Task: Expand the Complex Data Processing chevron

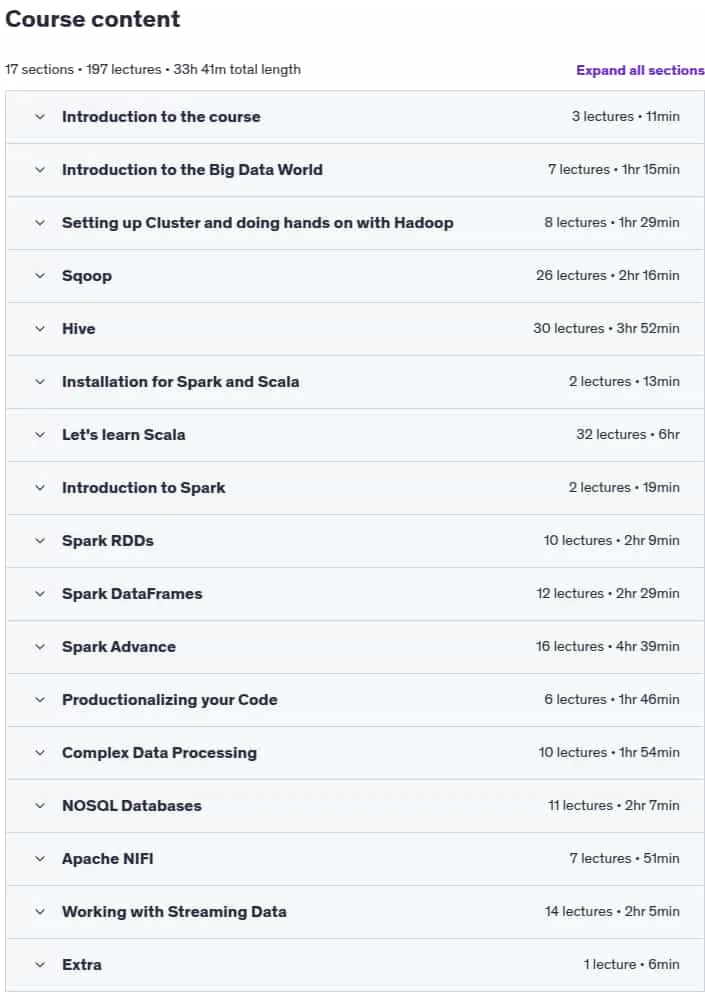Action: [x=40, y=753]
